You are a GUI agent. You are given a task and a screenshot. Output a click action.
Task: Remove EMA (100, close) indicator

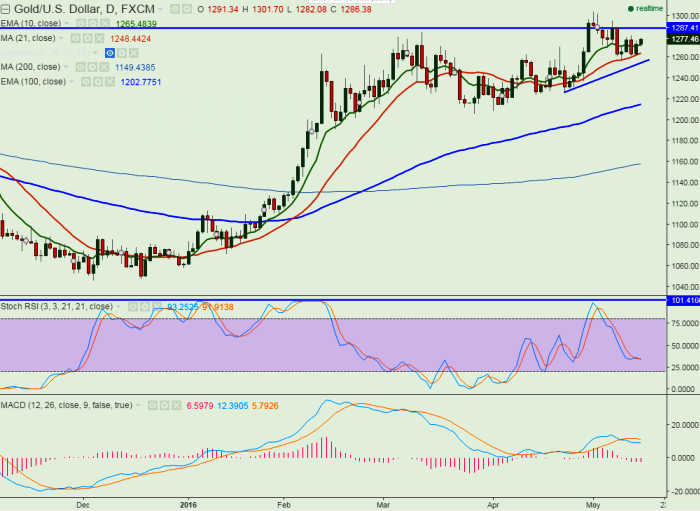point(109,82)
